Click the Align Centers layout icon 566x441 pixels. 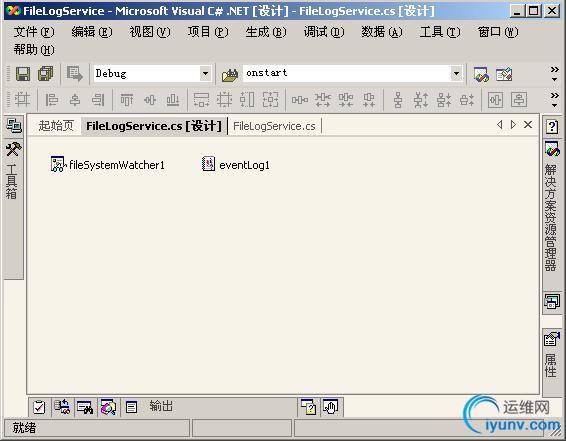coord(75,100)
